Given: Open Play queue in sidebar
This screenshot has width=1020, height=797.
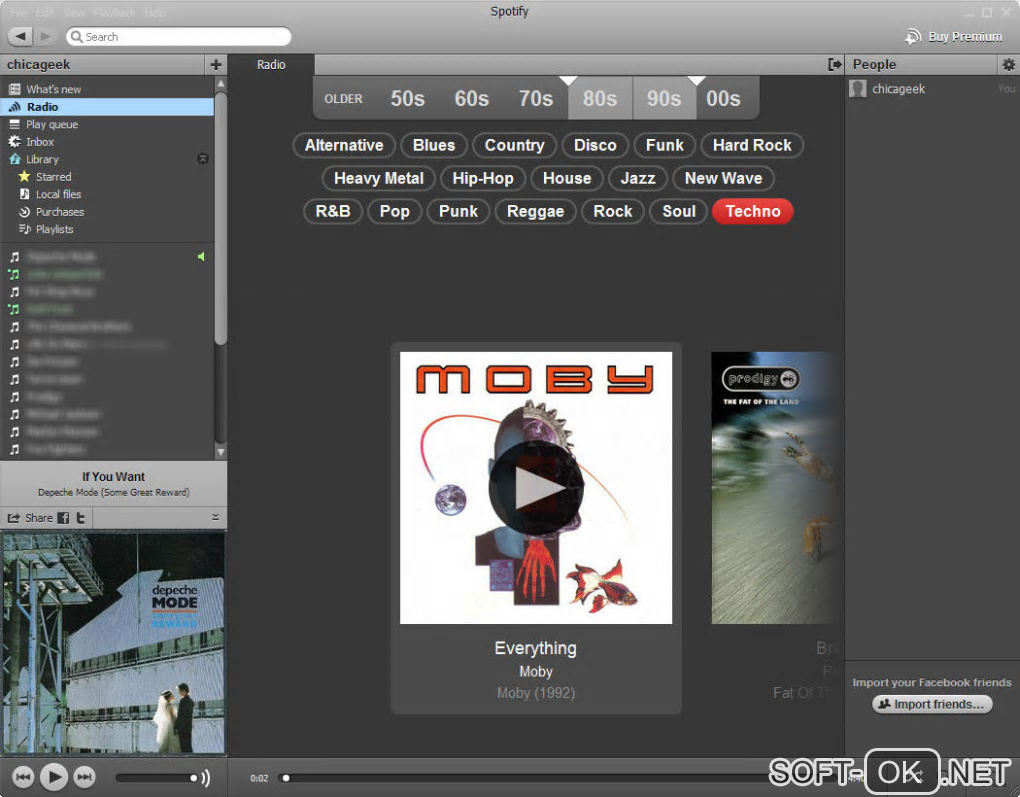Looking at the screenshot, I should click(x=51, y=124).
